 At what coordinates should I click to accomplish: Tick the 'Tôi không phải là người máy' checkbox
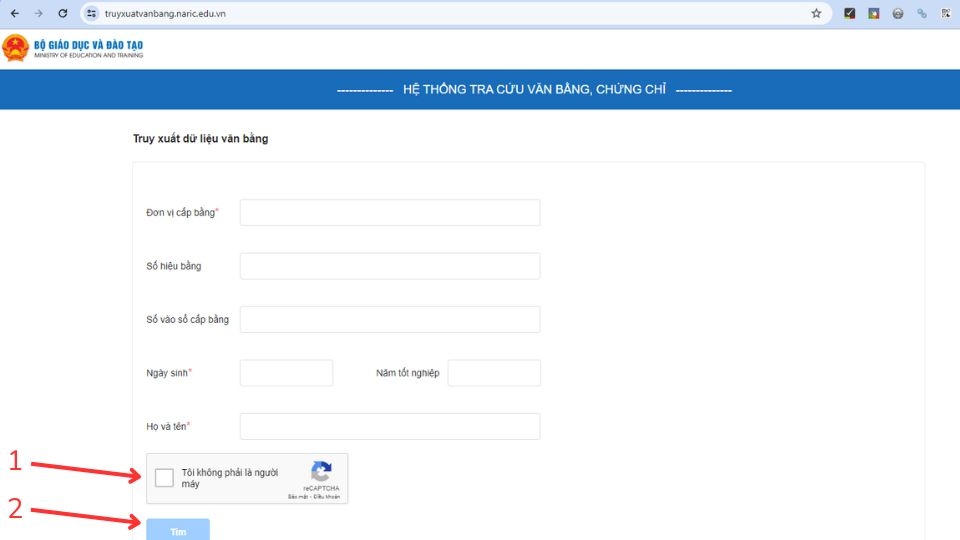[x=164, y=478]
